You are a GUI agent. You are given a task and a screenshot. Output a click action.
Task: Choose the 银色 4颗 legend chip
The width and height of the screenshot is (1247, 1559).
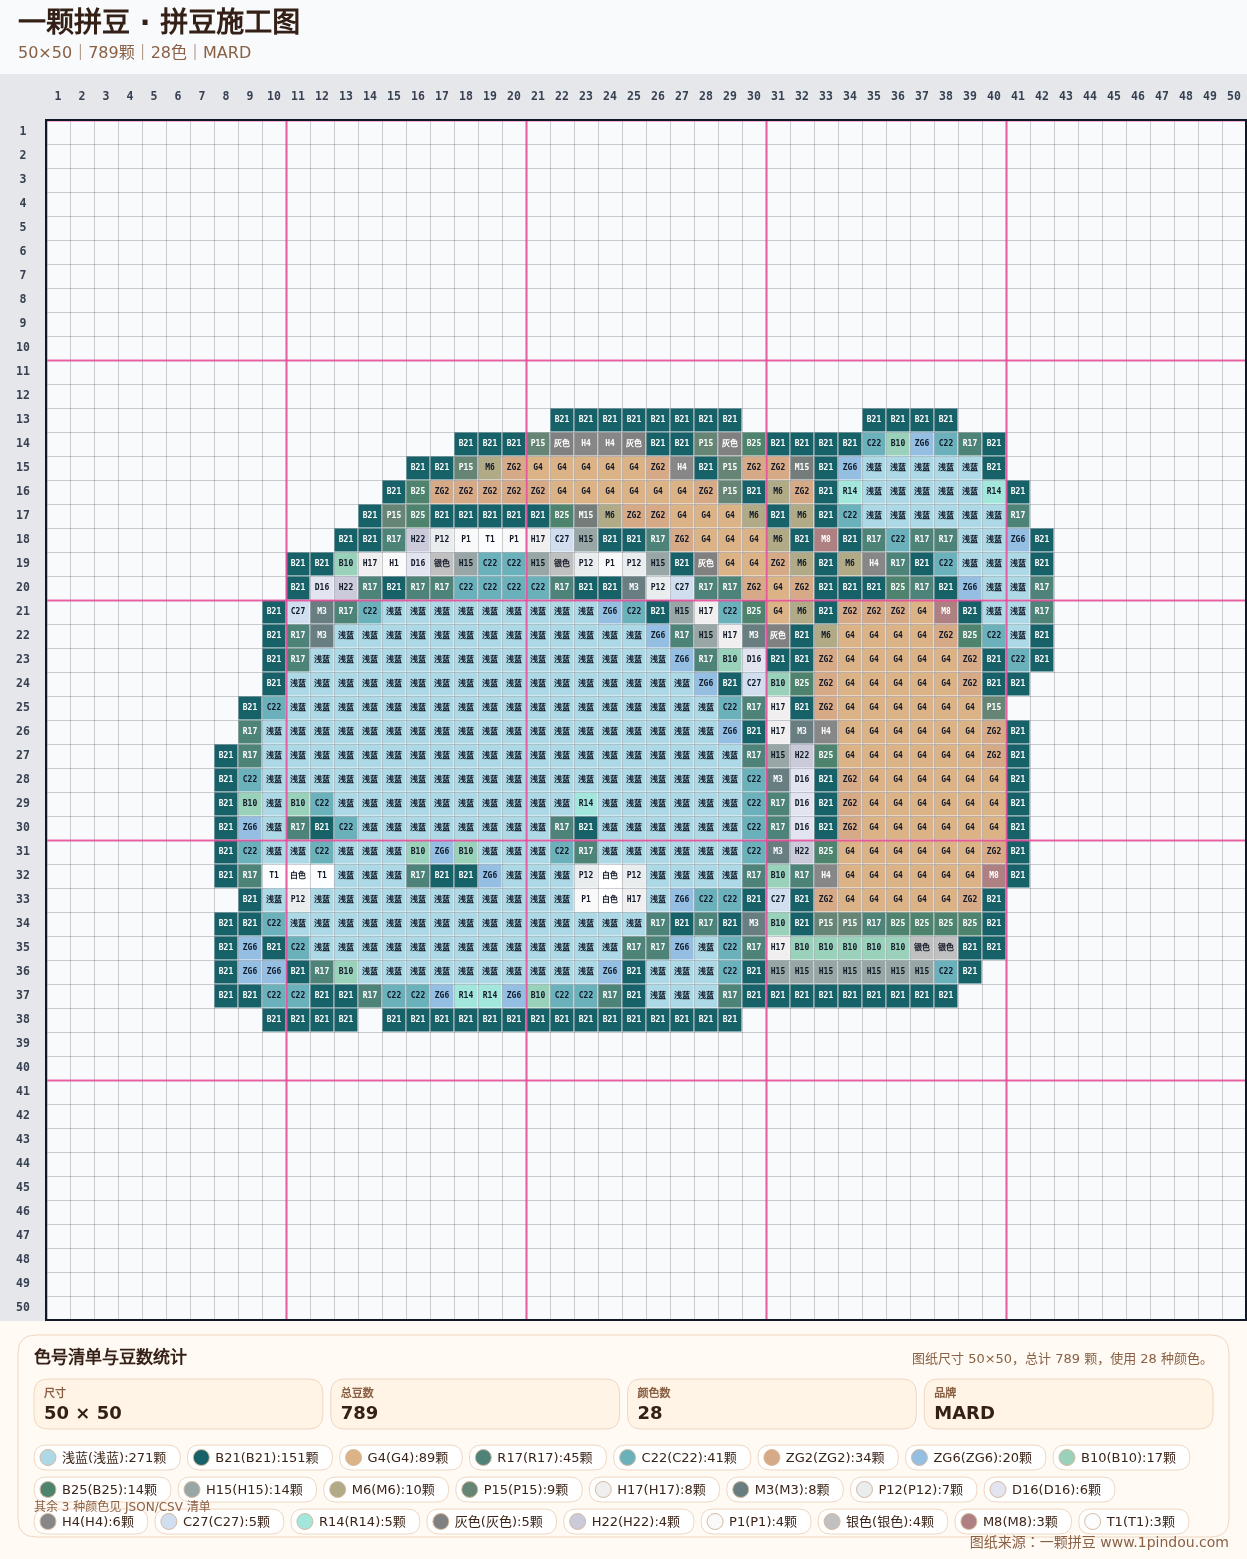[883, 1521]
